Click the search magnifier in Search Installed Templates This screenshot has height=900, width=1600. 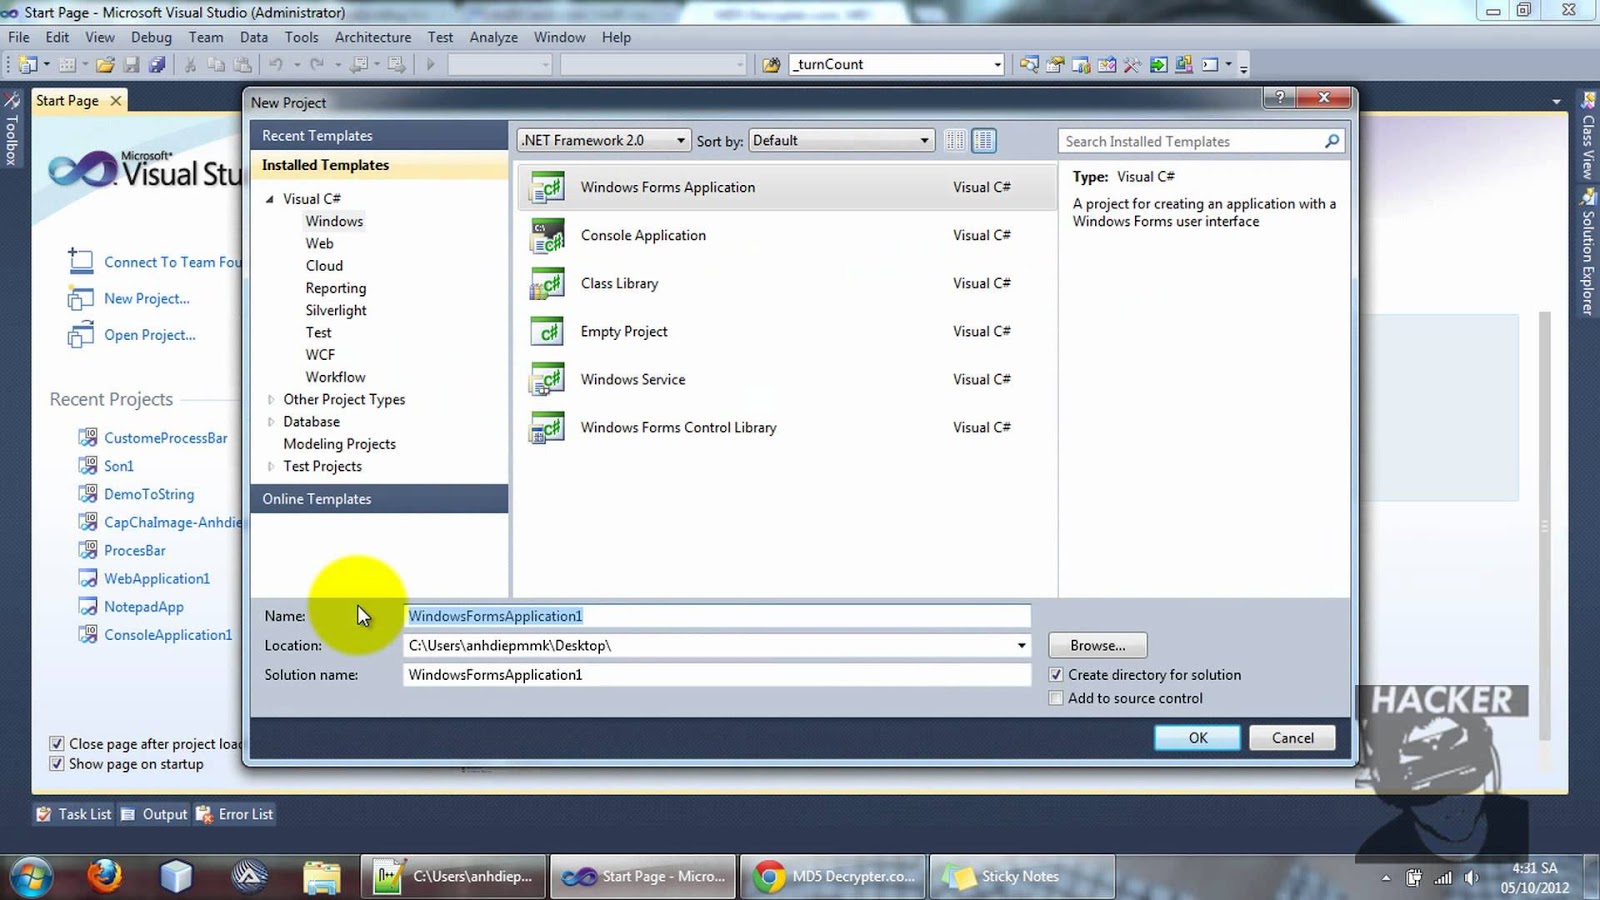[1331, 141]
